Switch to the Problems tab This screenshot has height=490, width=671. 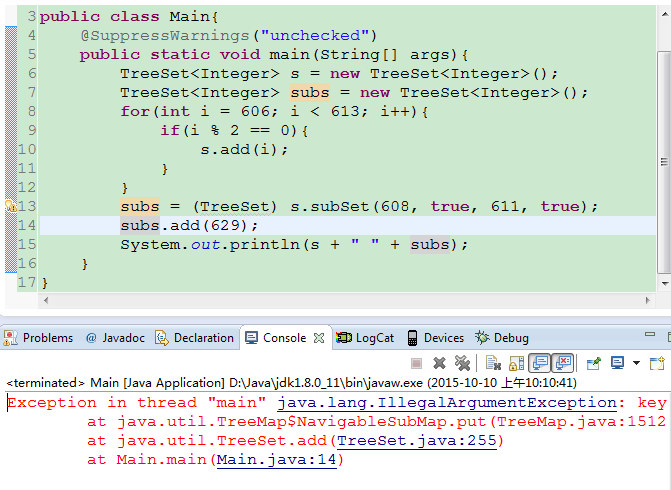(38, 338)
